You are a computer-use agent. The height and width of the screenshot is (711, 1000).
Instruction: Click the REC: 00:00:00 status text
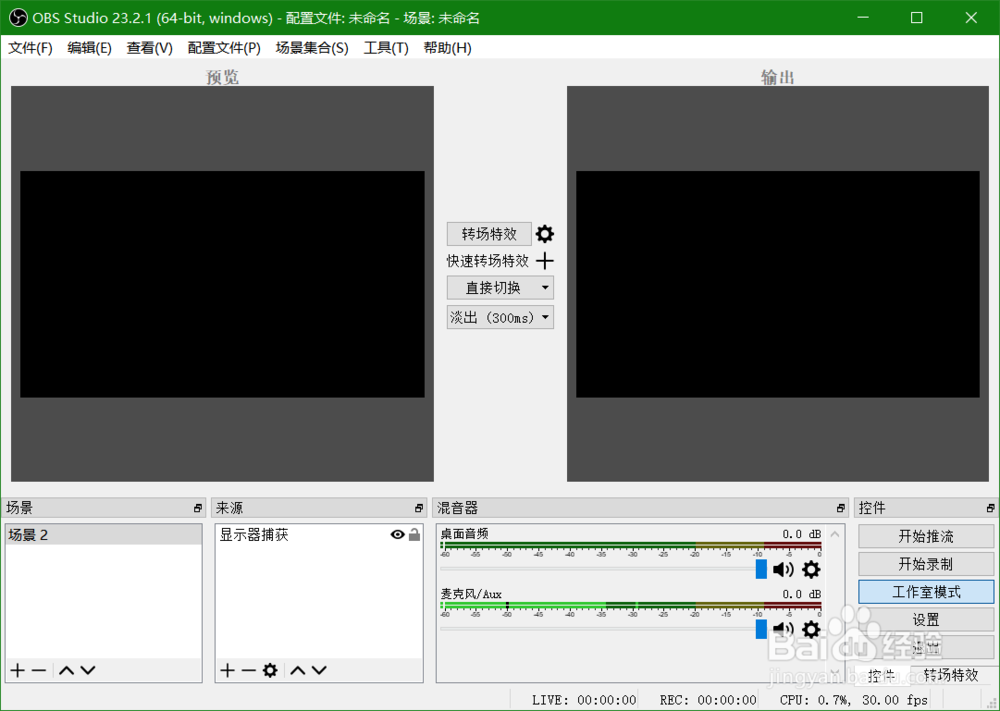(708, 700)
